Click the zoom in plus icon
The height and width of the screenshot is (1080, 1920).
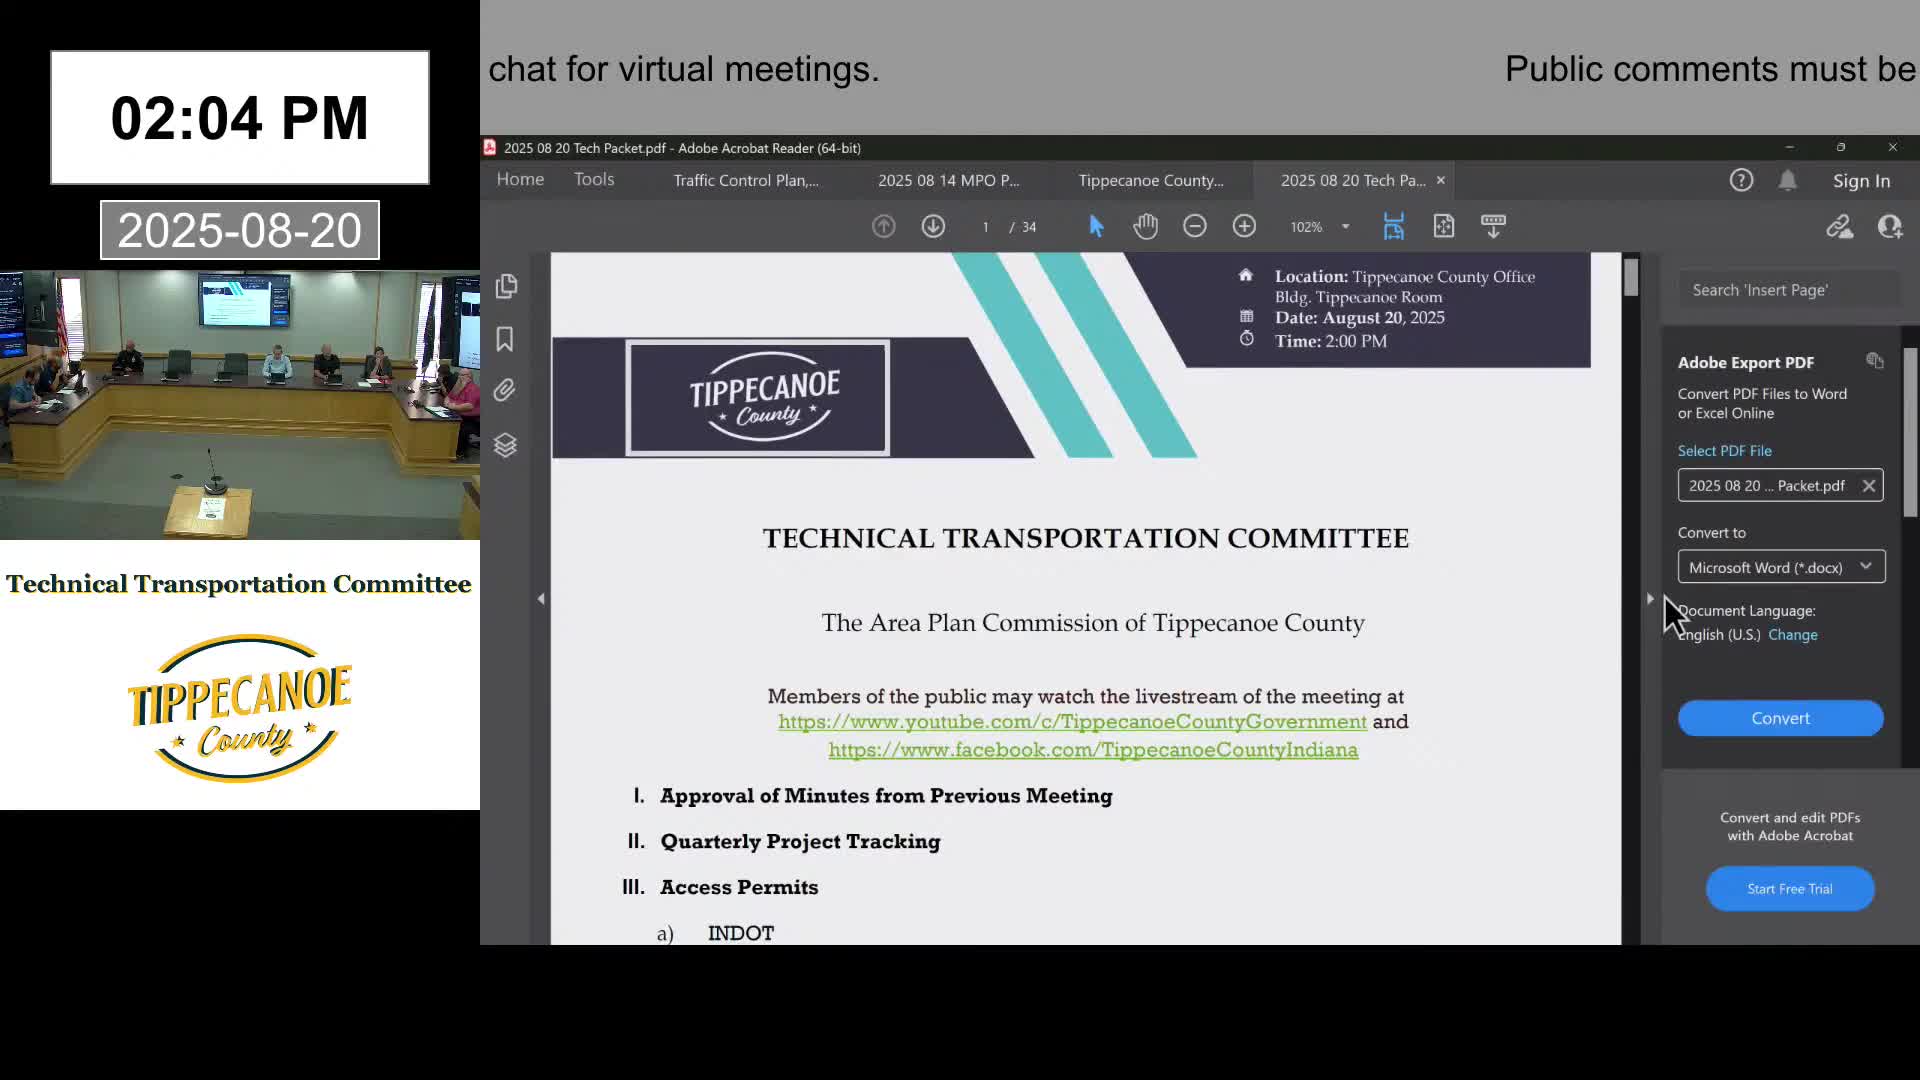[1244, 227]
